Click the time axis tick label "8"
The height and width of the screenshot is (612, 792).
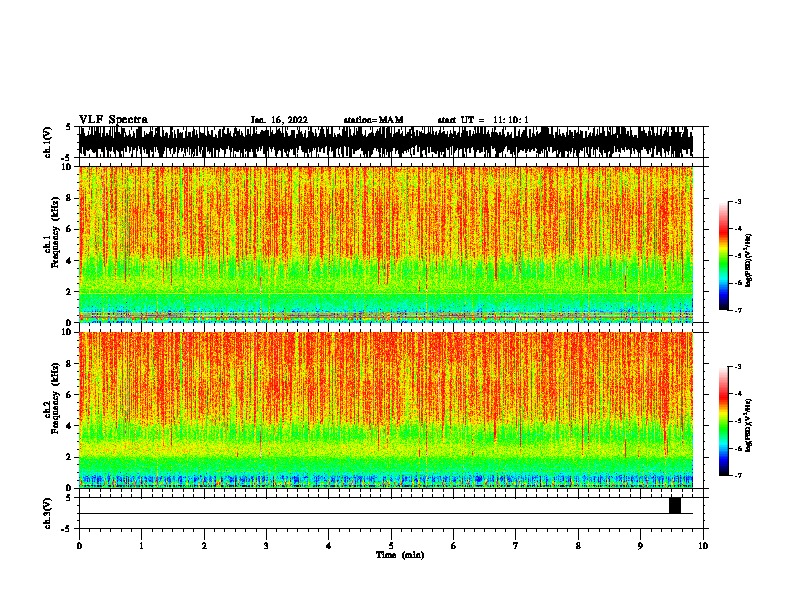578,546
